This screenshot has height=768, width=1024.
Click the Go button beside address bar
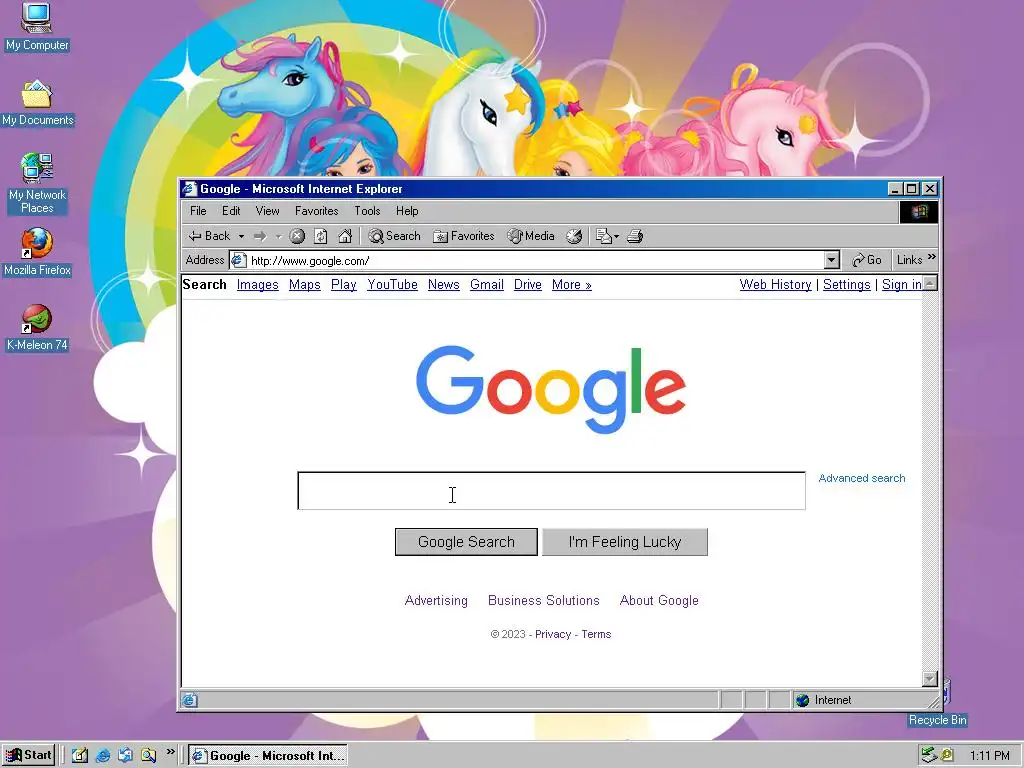(x=867, y=260)
